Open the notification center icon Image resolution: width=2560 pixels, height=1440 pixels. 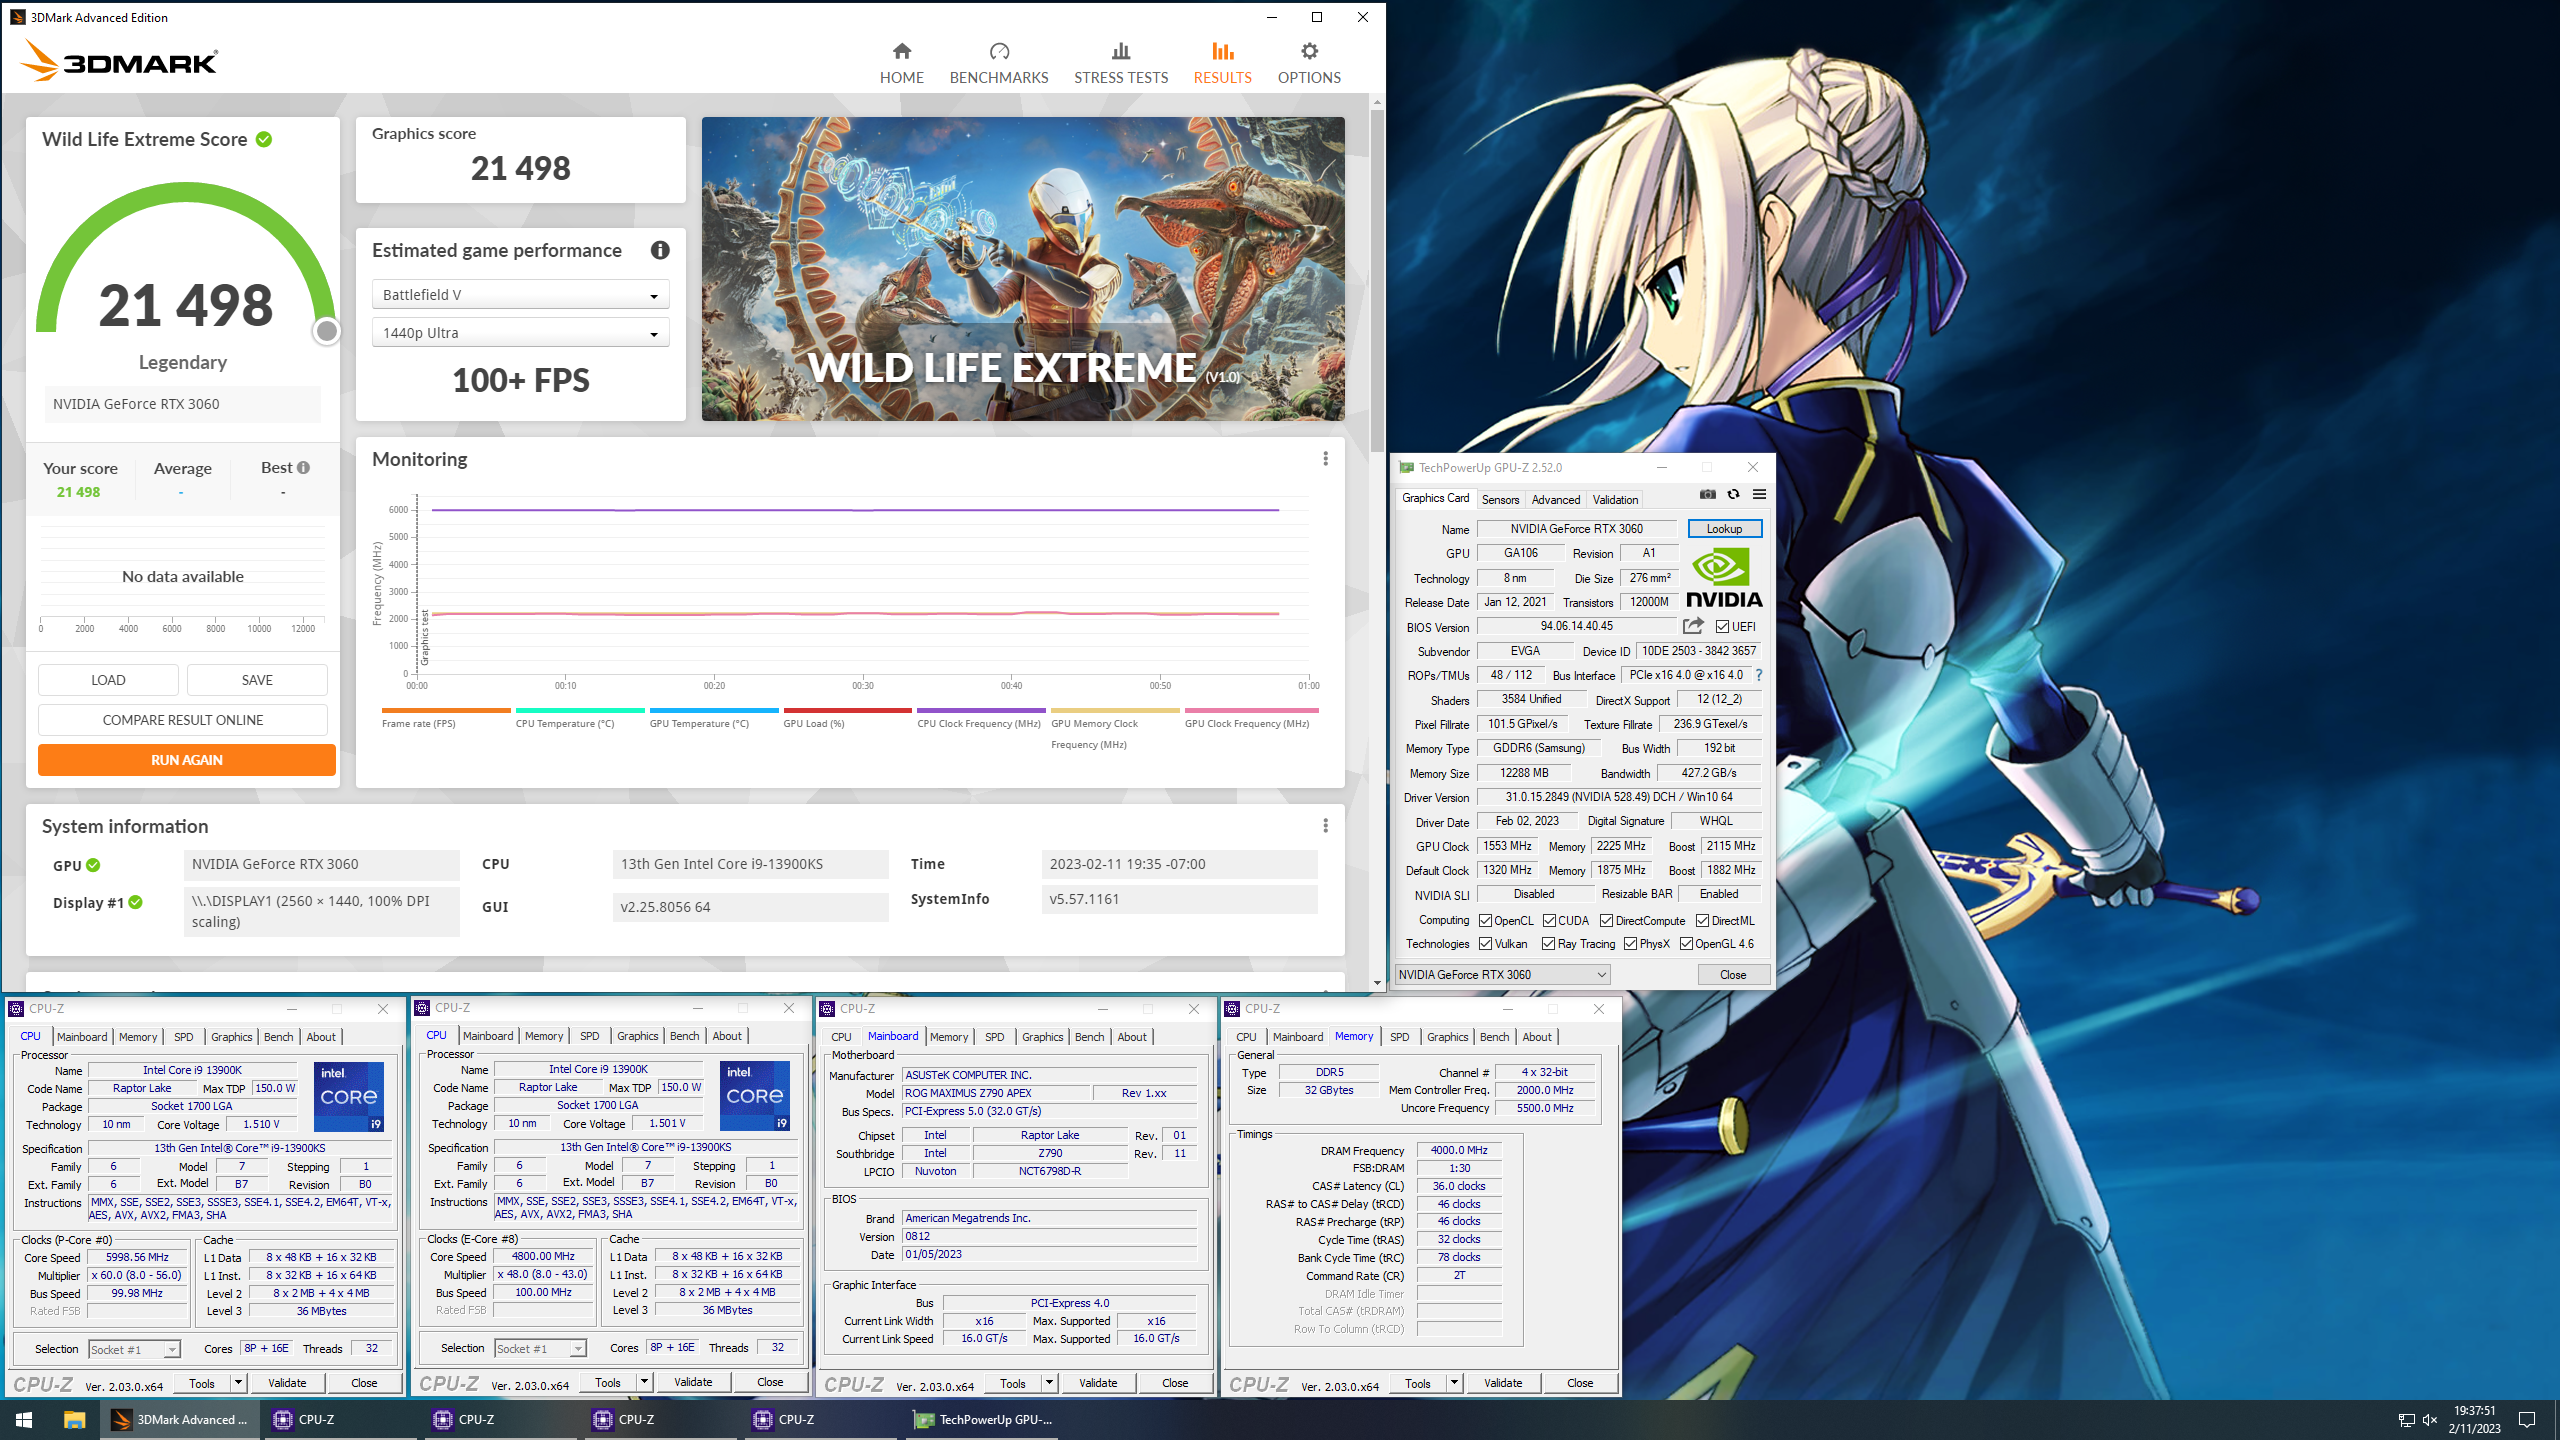point(2527,1420)
